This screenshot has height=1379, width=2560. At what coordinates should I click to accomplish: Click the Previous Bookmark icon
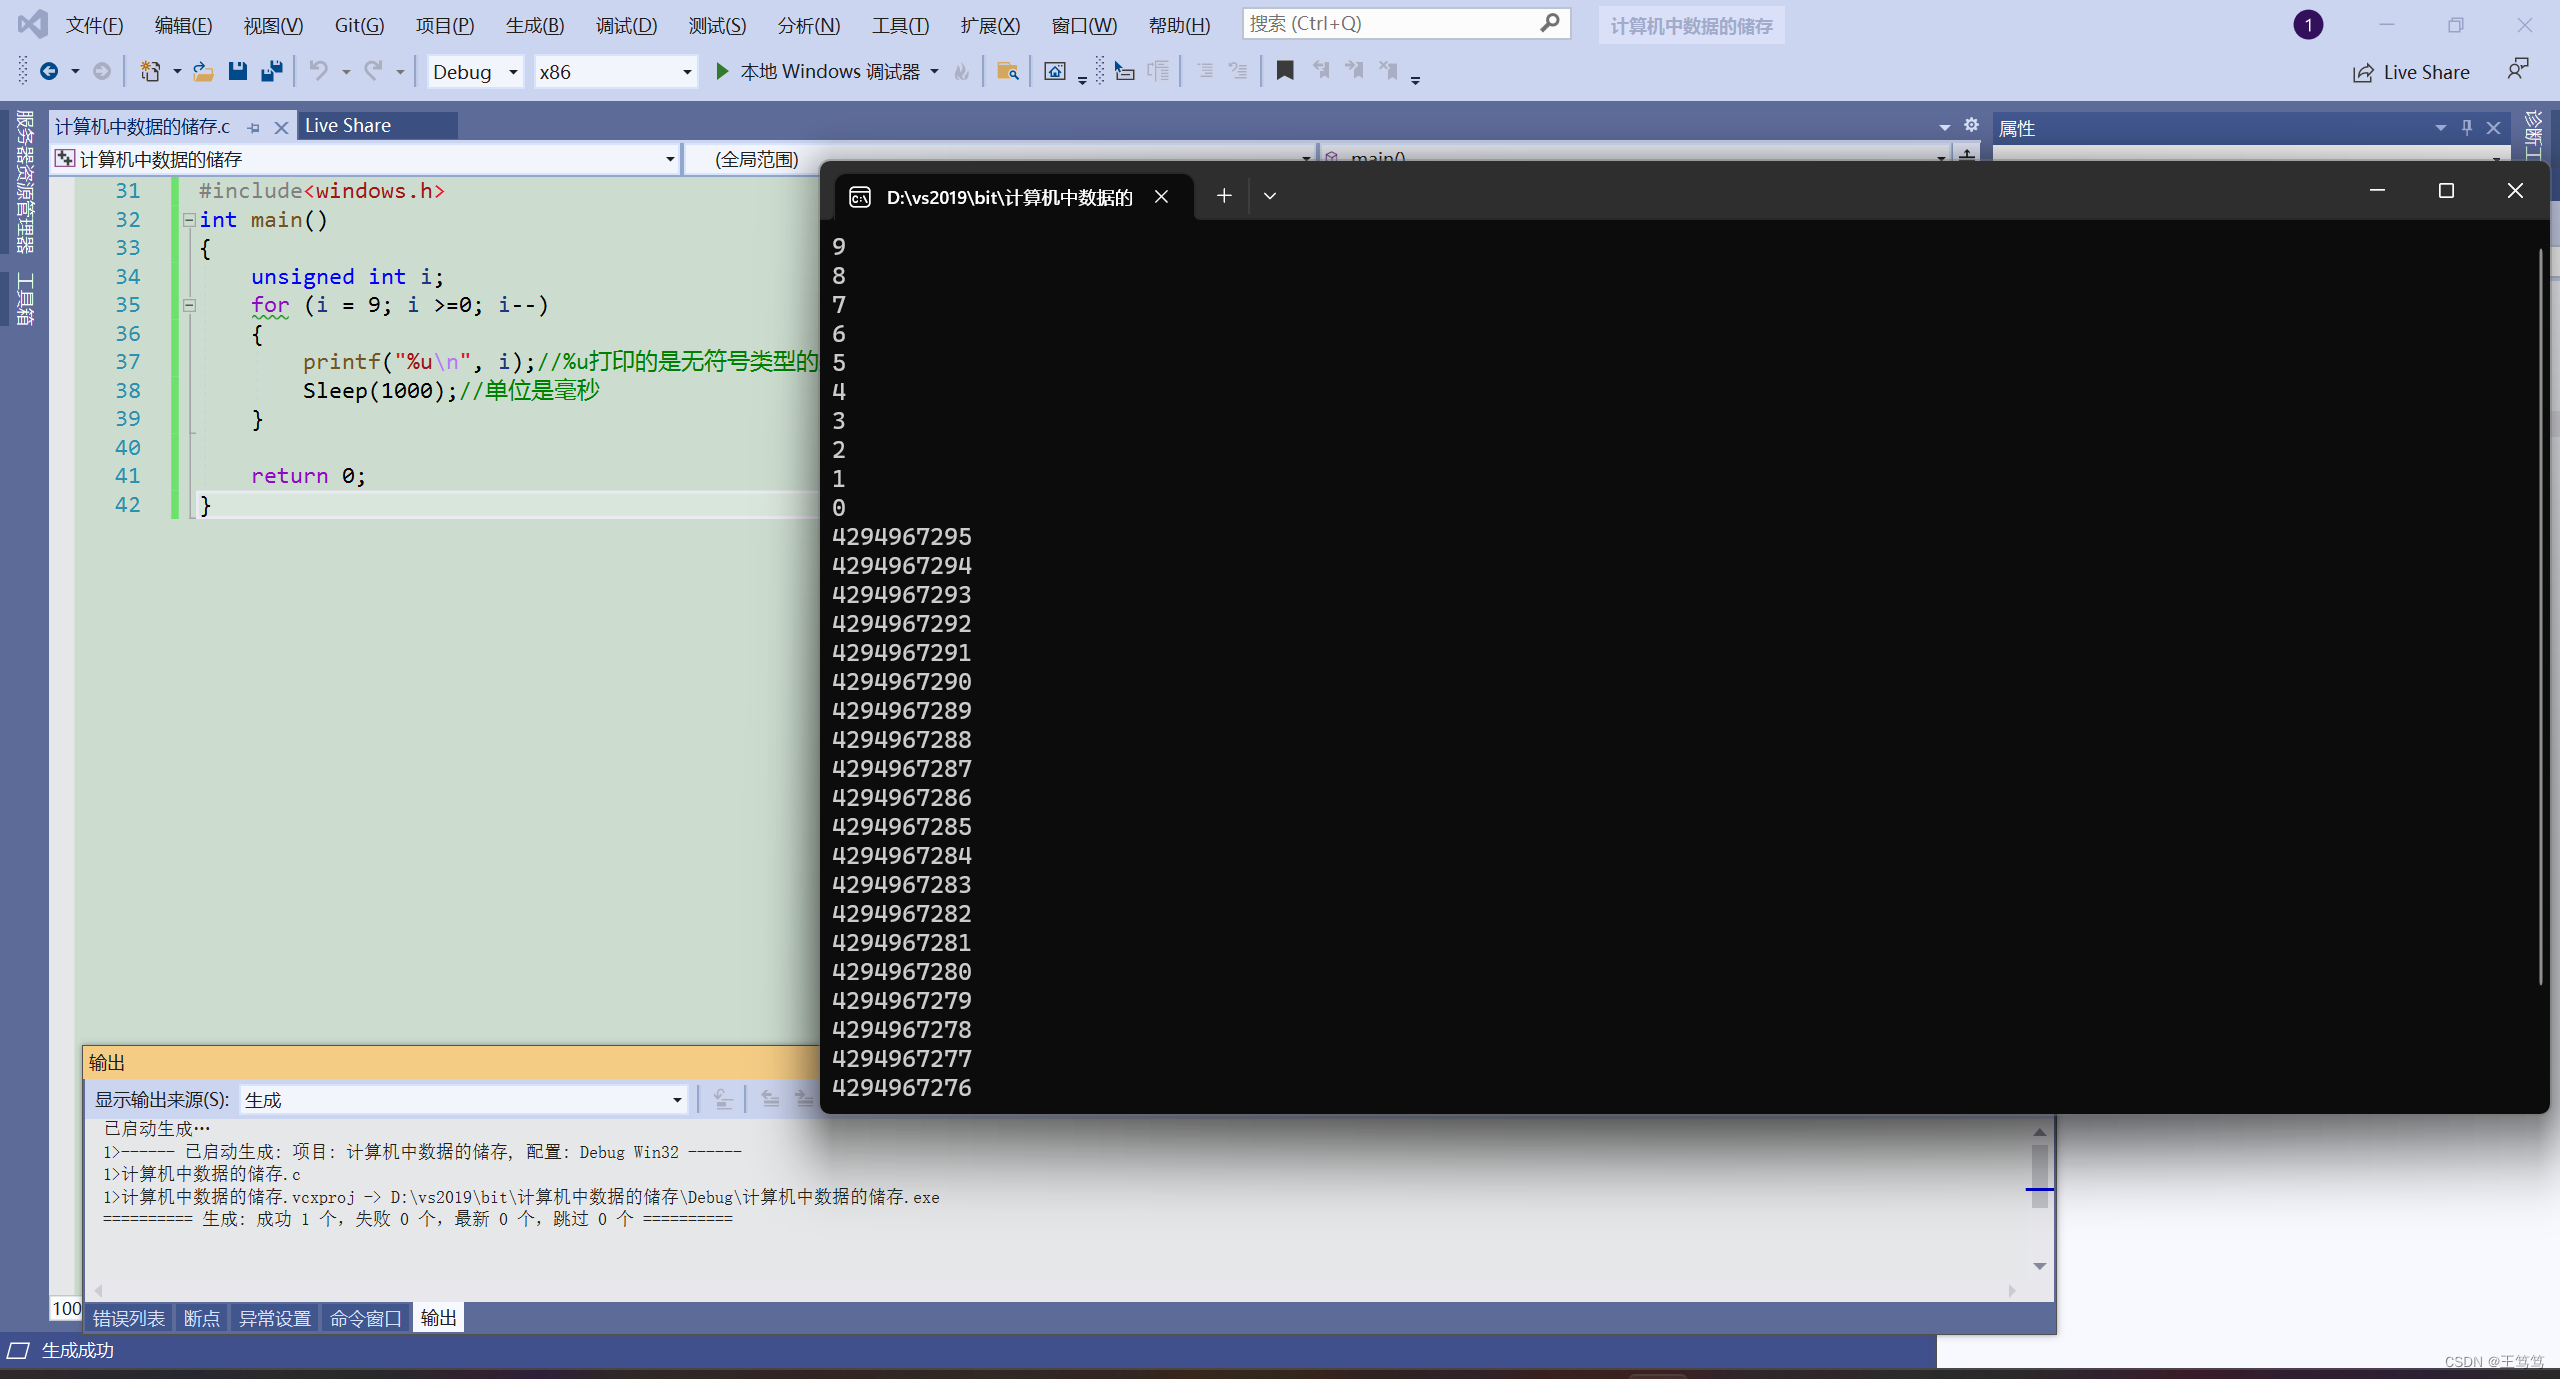point(1321,70)
